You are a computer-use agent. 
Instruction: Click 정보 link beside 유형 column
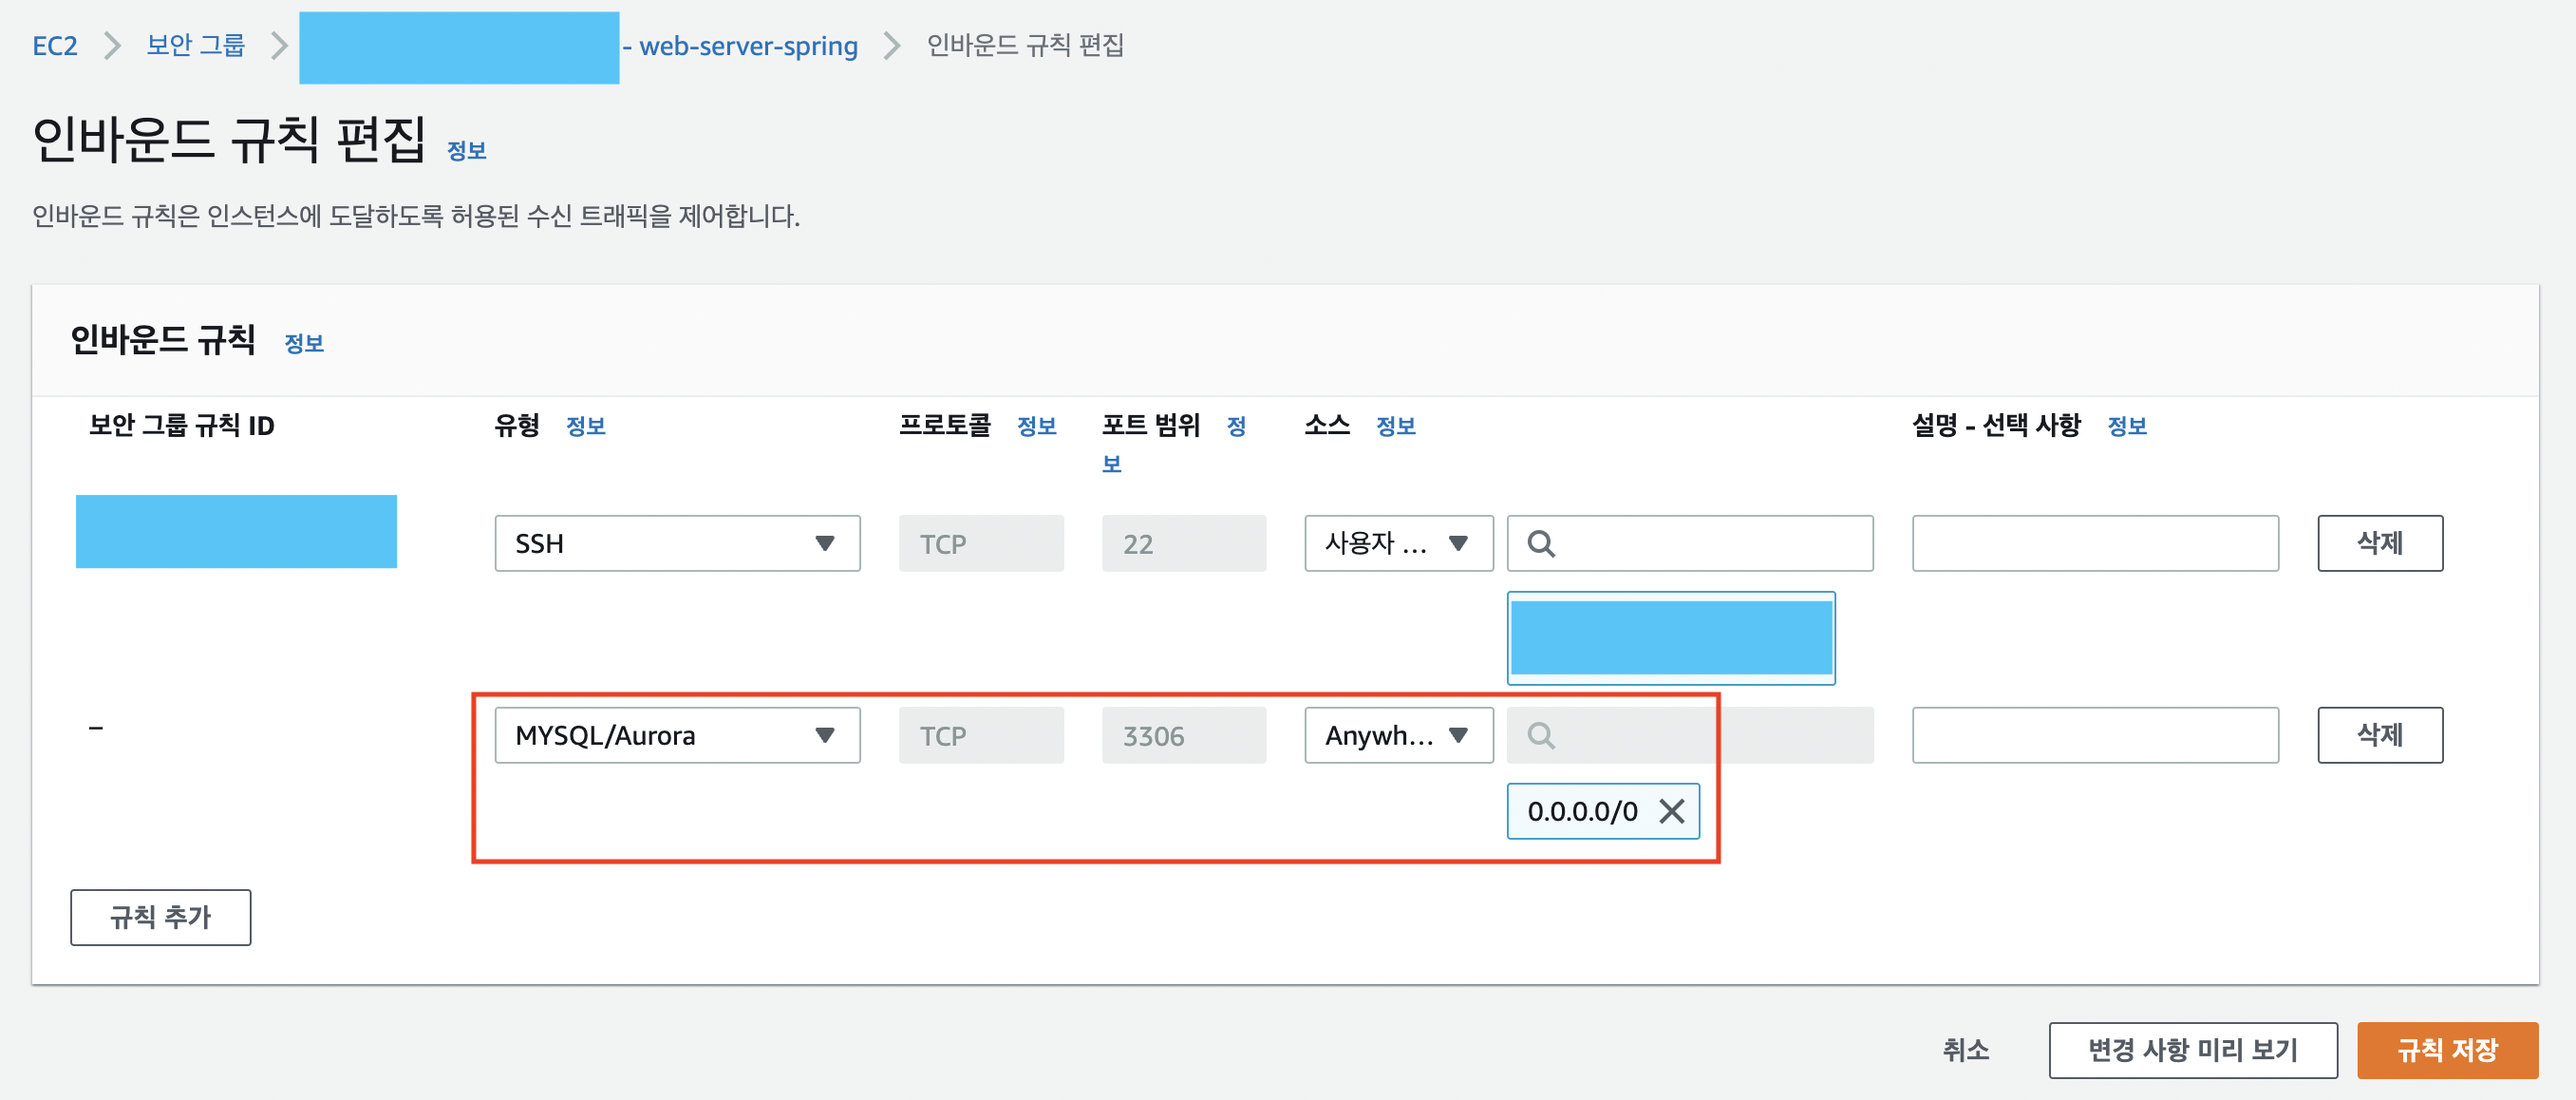pyautogui.click(x=585, y=426)
